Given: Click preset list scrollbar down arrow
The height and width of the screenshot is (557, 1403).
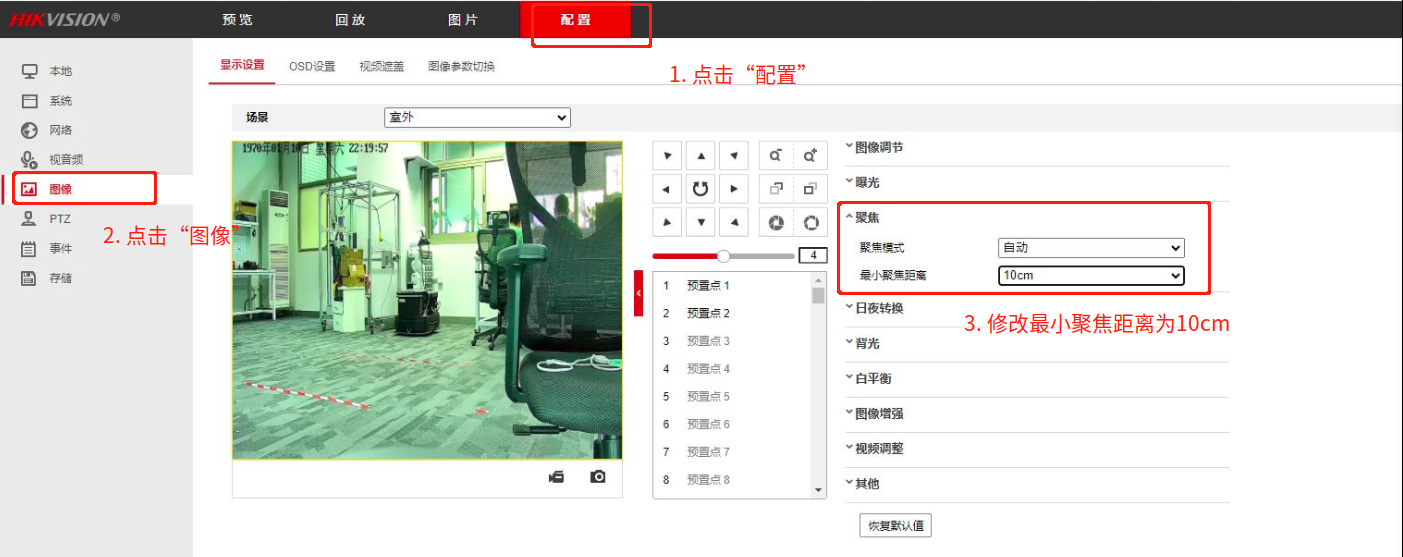Looking at the screenshot, I should 819,490.
